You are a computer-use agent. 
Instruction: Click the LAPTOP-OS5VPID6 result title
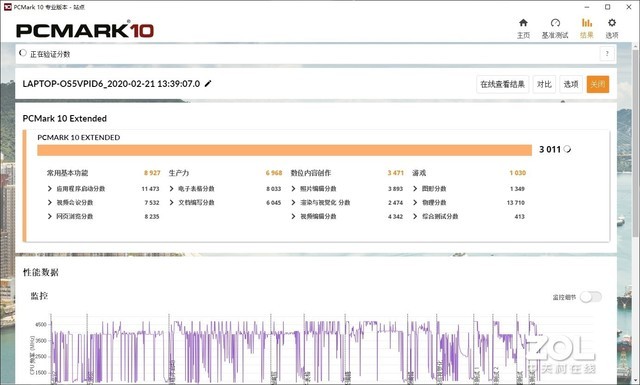coord(111,84)
